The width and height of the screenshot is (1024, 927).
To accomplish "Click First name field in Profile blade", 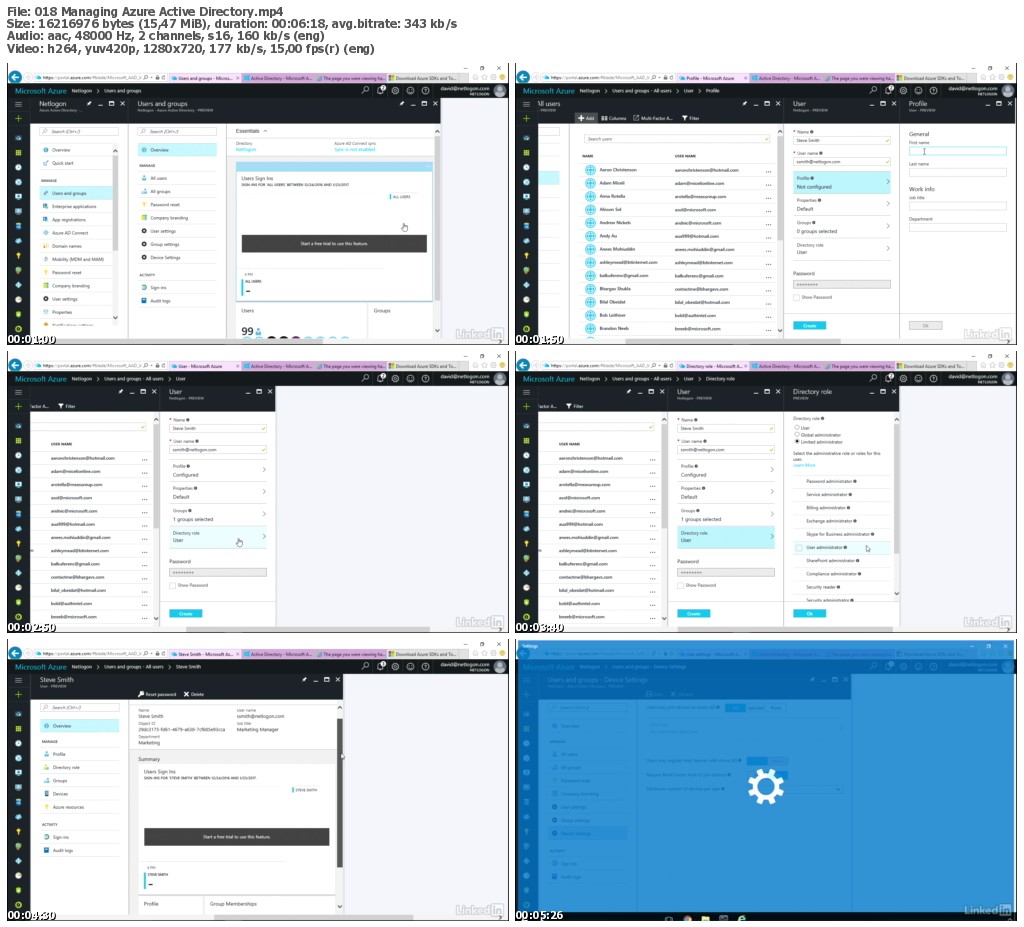I will [957, 151].
